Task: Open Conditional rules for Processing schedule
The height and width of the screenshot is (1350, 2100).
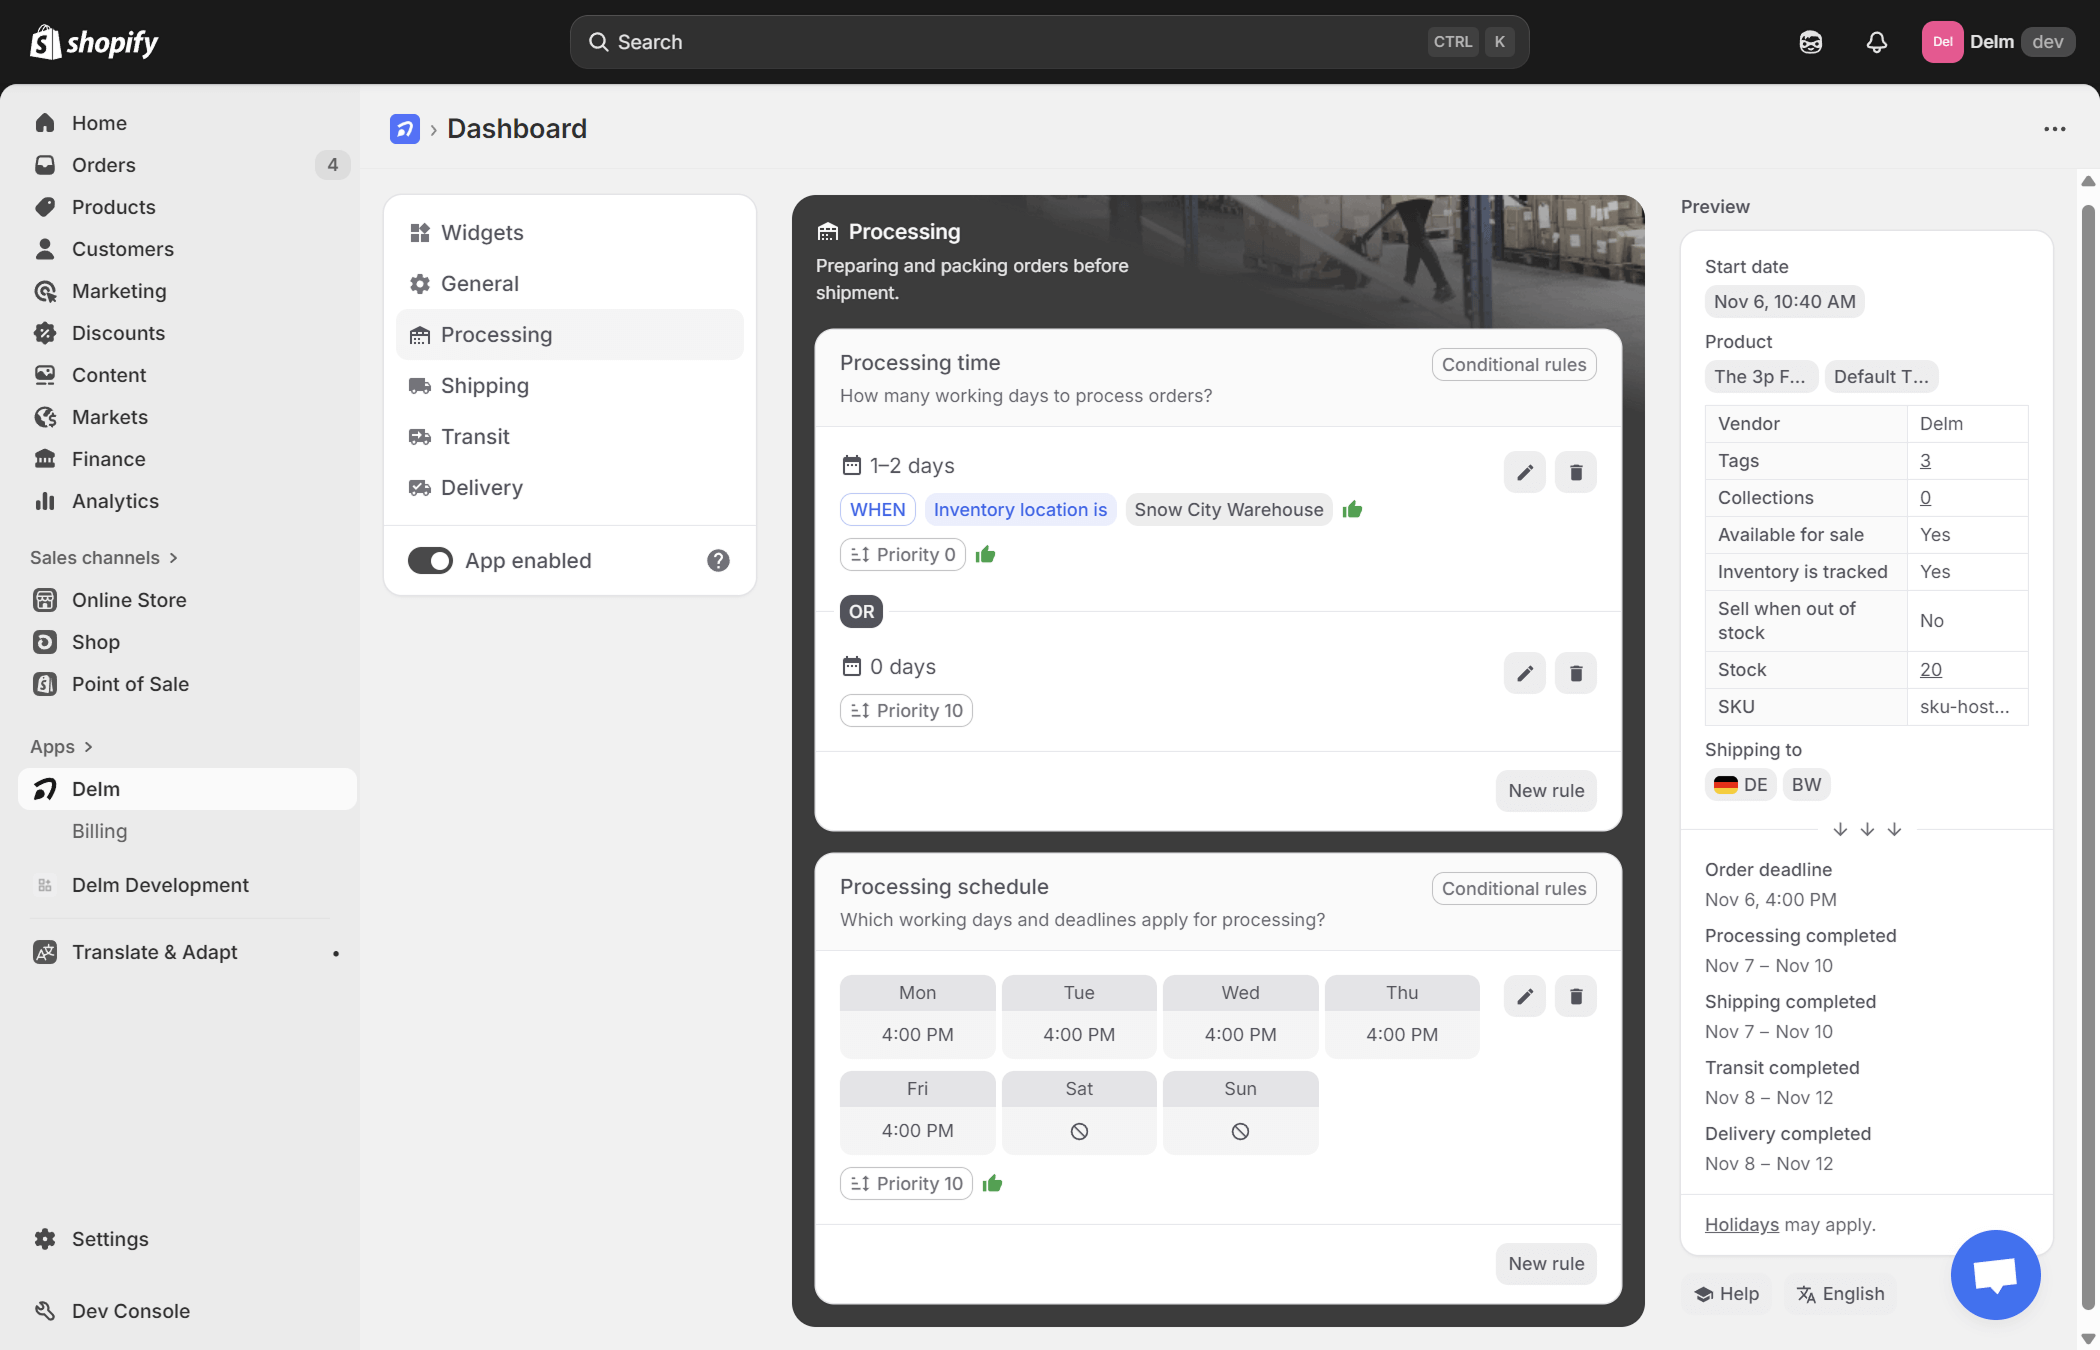Action: tap(1513, 889)
